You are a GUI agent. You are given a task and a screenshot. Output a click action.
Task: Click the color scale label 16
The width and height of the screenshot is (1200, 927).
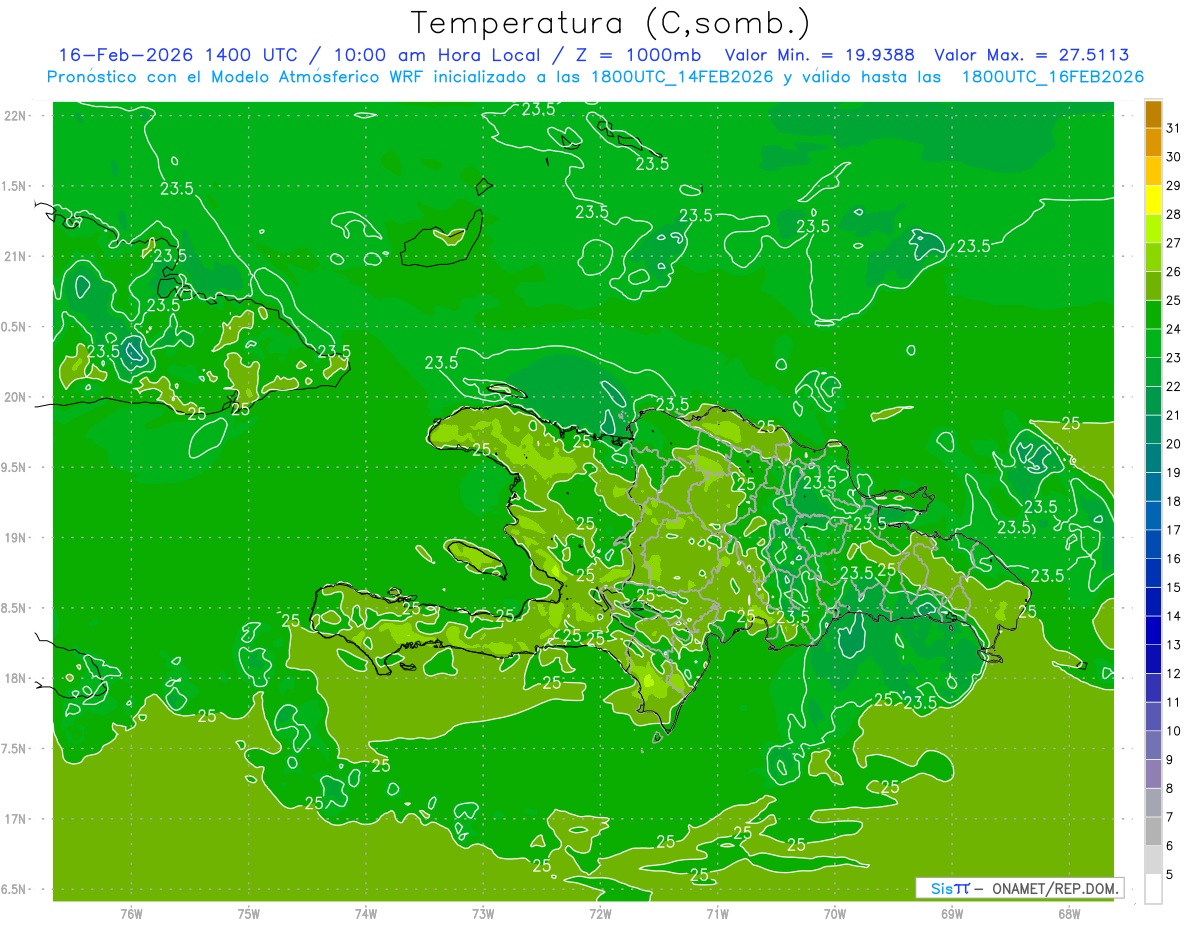[1173, 559]
